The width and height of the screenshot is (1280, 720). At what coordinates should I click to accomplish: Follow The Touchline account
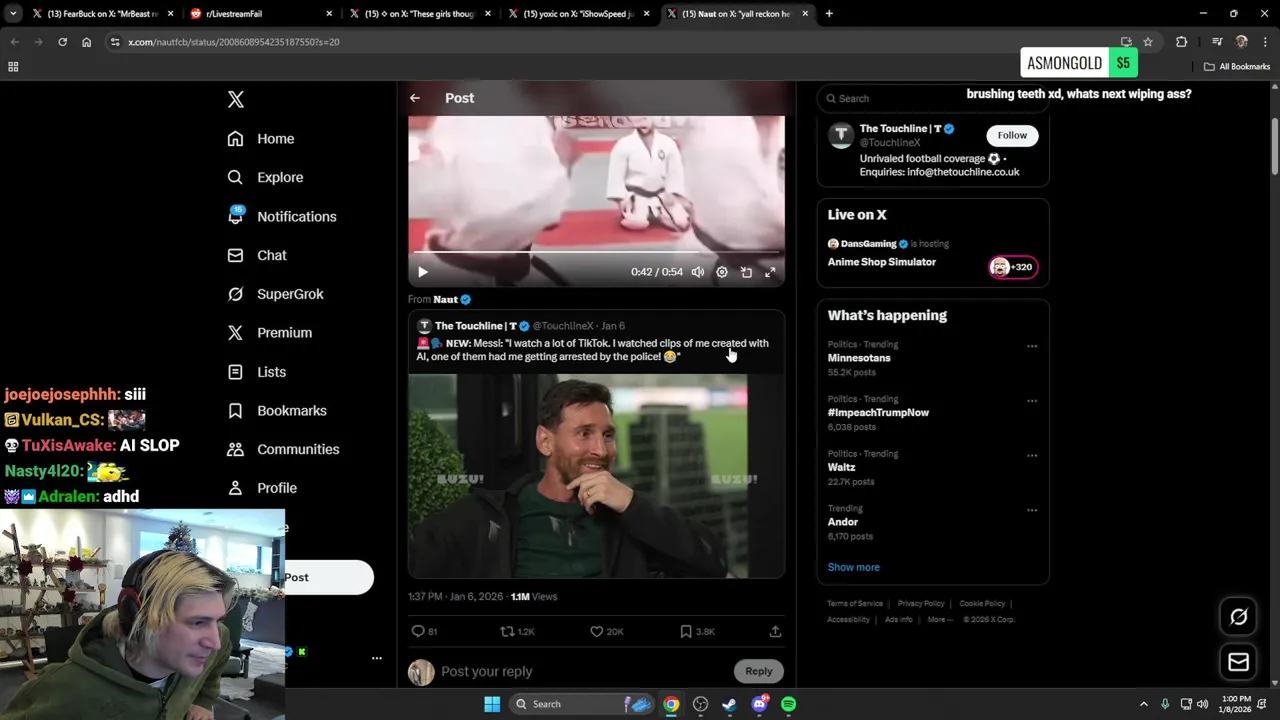1012,135
